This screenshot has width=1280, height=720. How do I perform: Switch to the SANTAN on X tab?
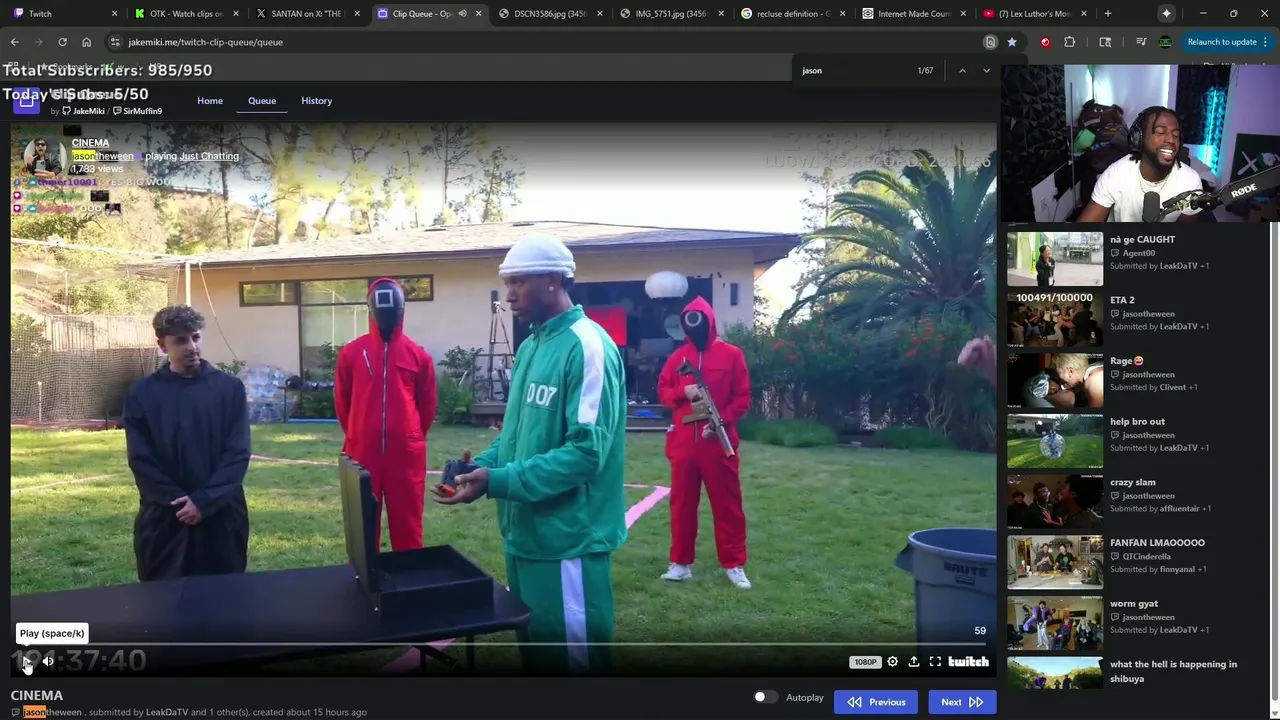pos(308,14)
